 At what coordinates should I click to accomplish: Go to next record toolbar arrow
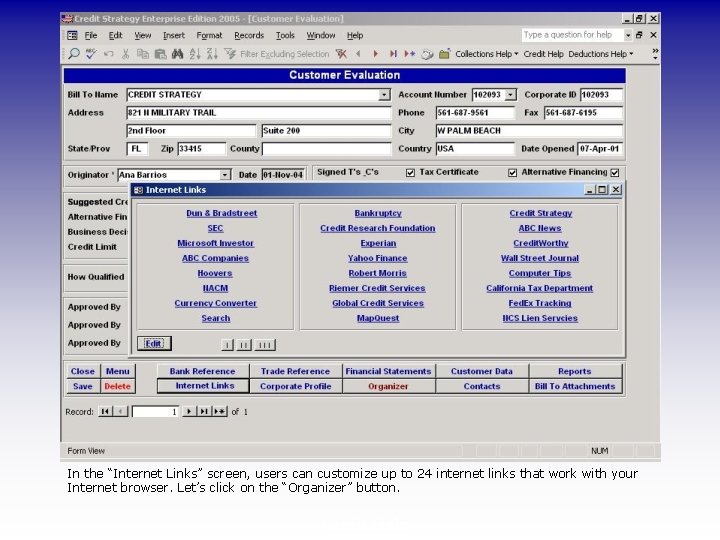[x=376, y=54]
